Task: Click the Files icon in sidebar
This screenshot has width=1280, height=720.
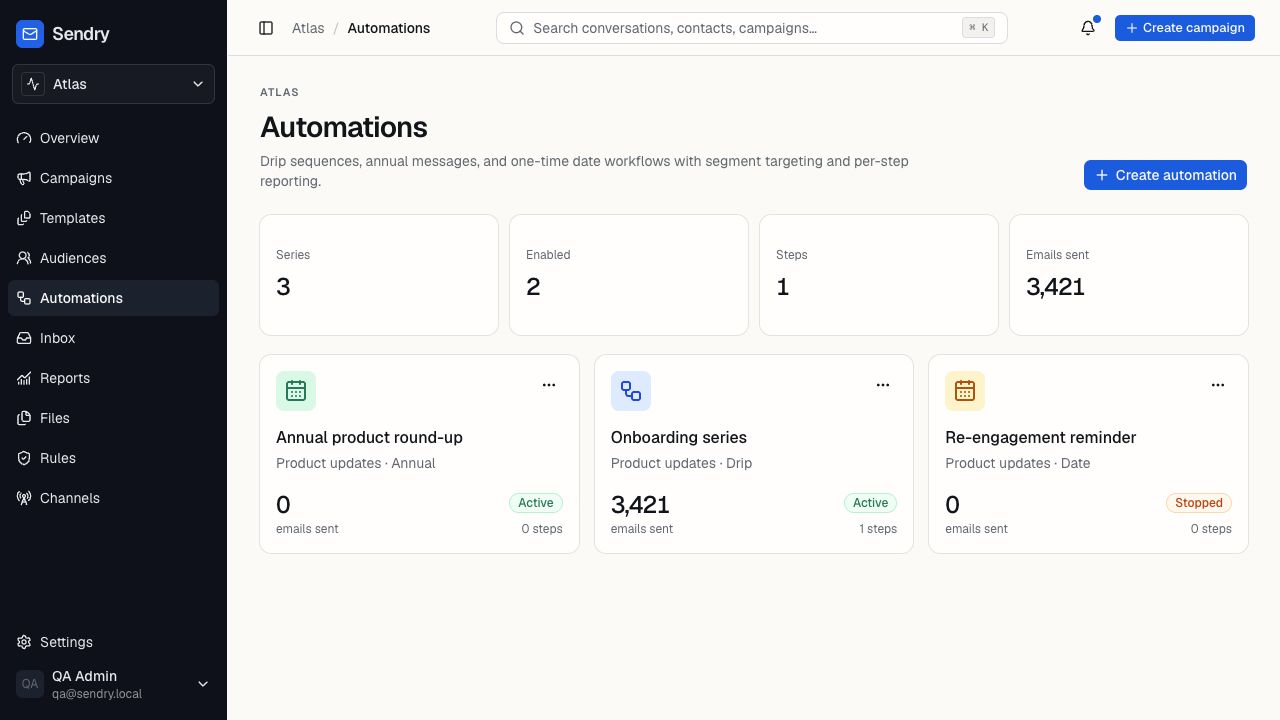Action: click(x=24, y=418)
